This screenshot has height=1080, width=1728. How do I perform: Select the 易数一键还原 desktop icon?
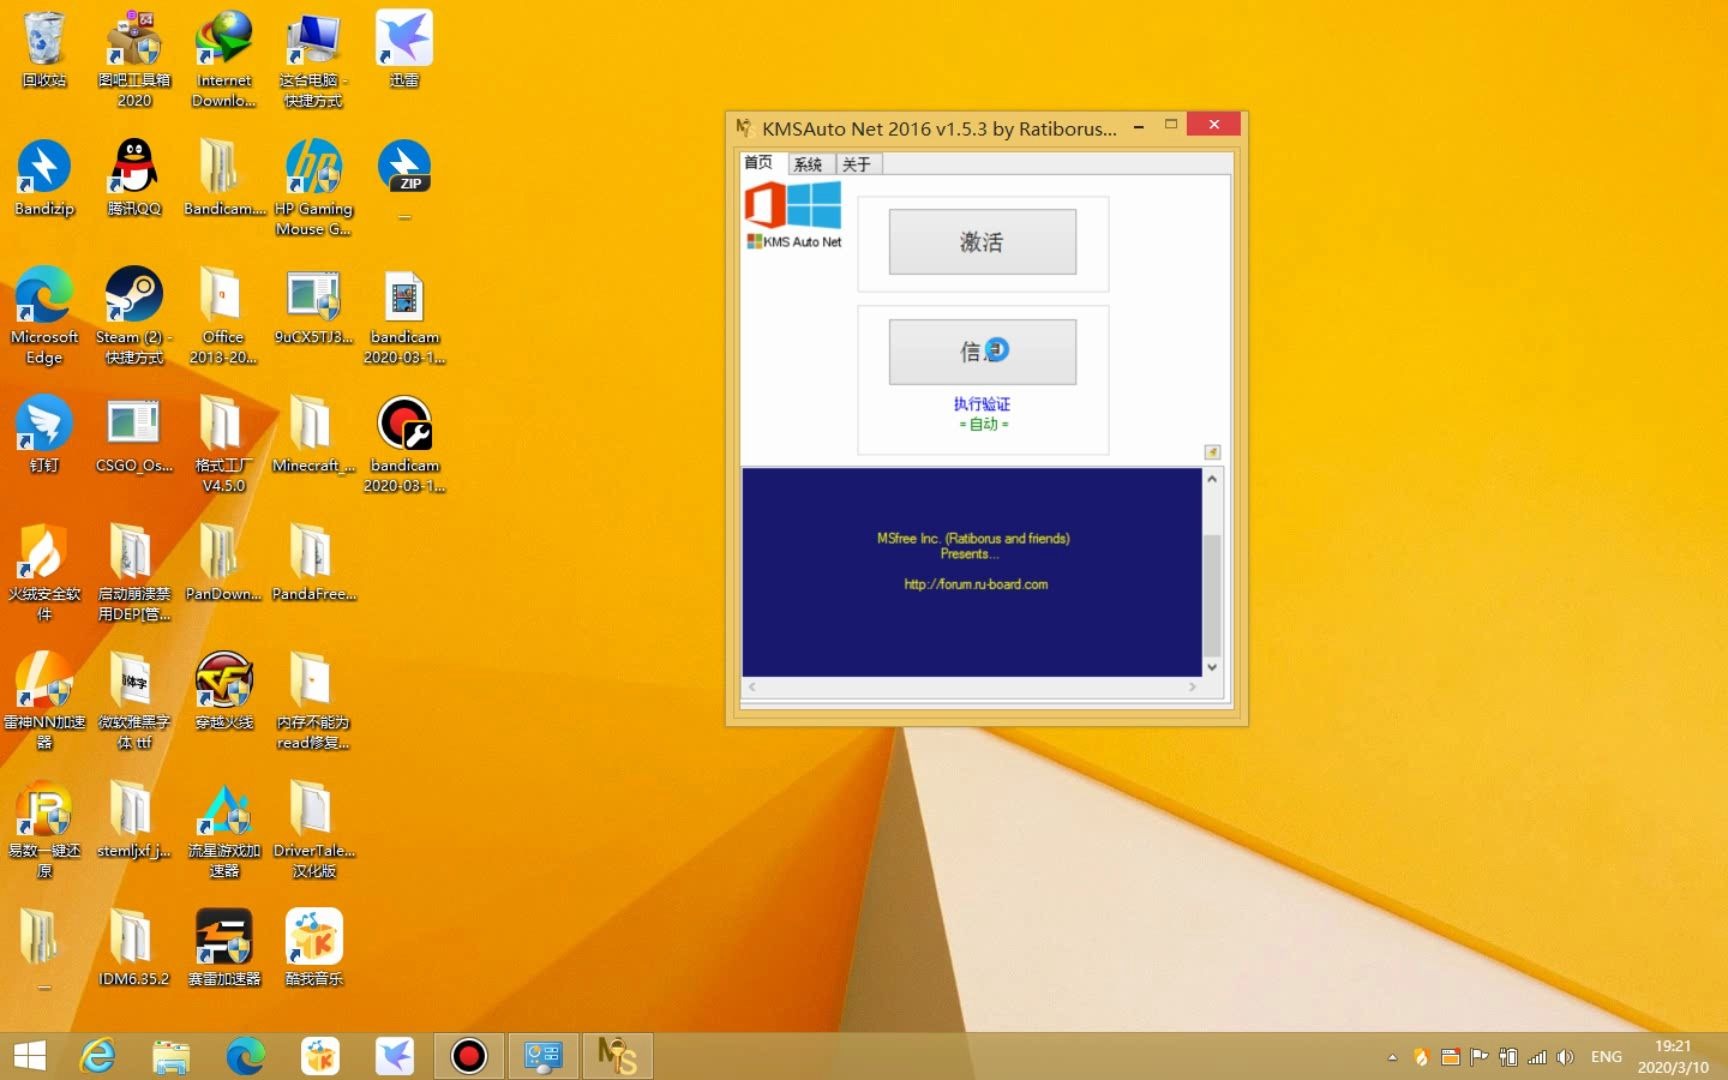coord(44,830)
